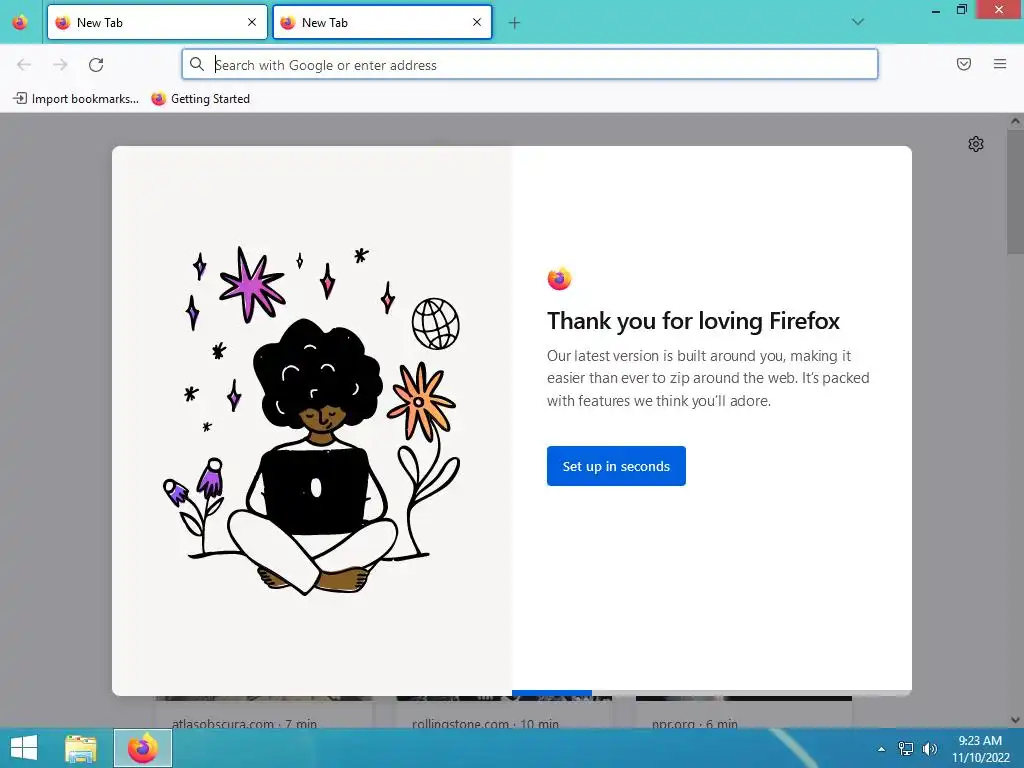Screen dimensions: 1024x768
Task: Click Import bookmarks in the bookmarks toolbar
Action: click(x=76, y=99)
